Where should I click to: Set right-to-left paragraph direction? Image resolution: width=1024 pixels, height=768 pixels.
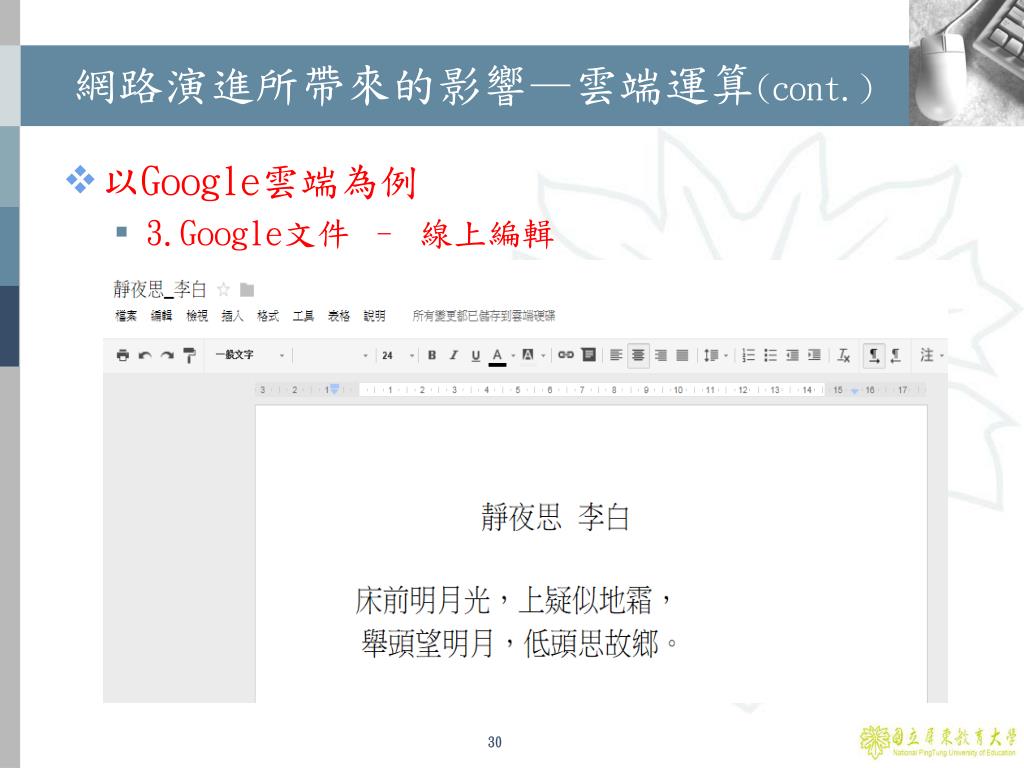(x=896, y=355)
